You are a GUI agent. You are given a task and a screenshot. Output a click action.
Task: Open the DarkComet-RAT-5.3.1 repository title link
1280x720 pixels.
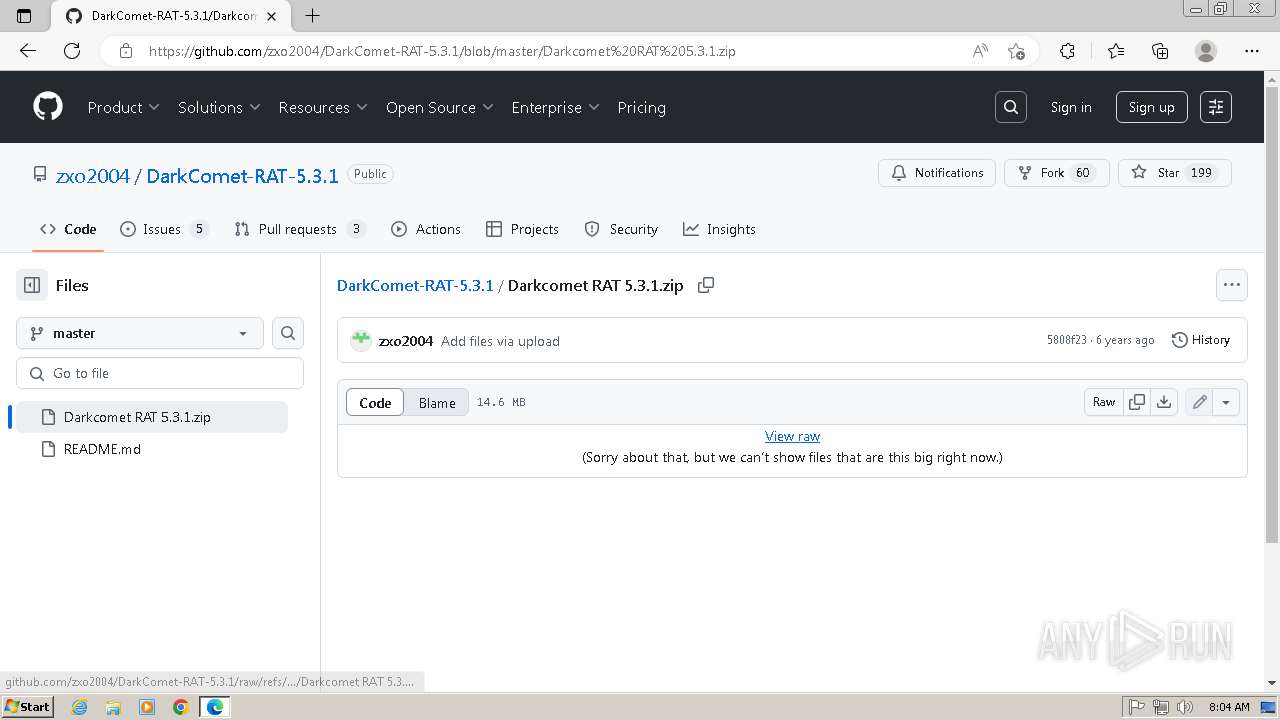(242, 176)
